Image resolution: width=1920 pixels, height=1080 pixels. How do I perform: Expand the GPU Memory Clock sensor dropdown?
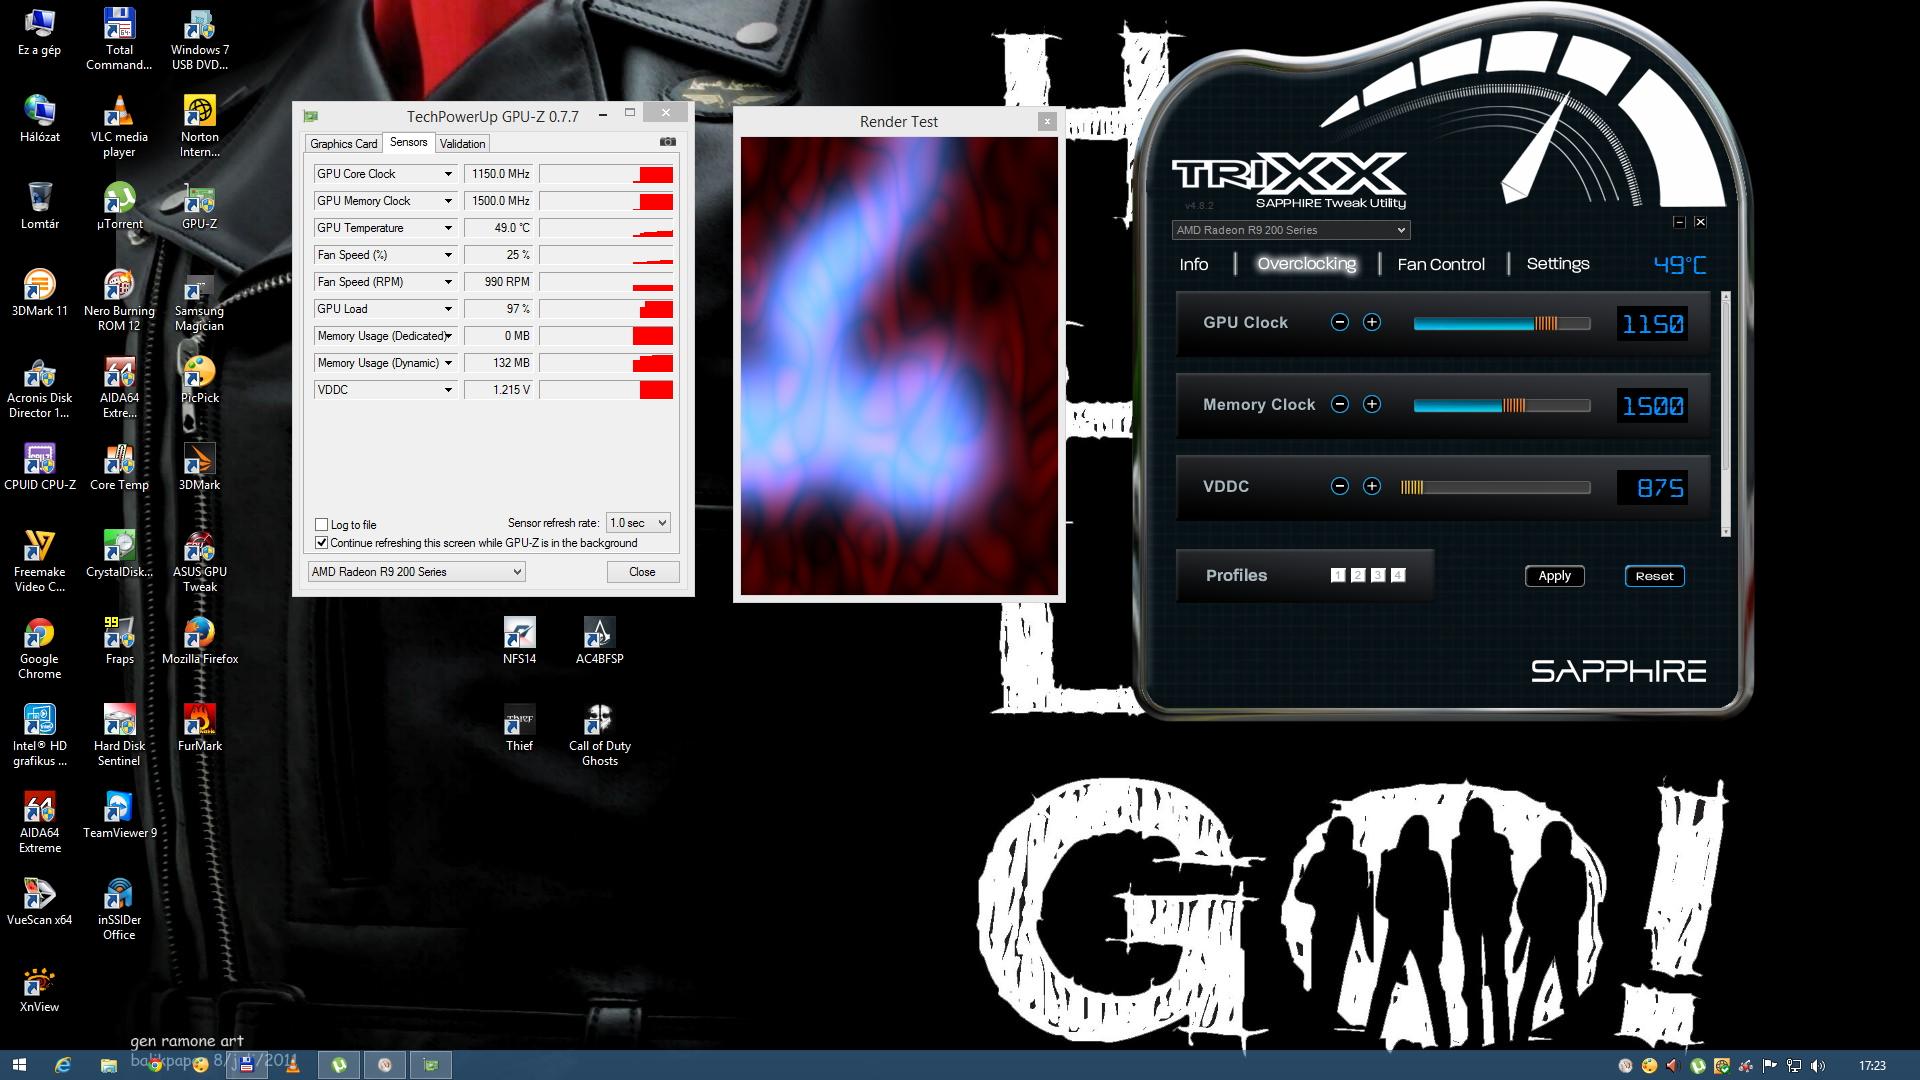(x=448, y=201)
